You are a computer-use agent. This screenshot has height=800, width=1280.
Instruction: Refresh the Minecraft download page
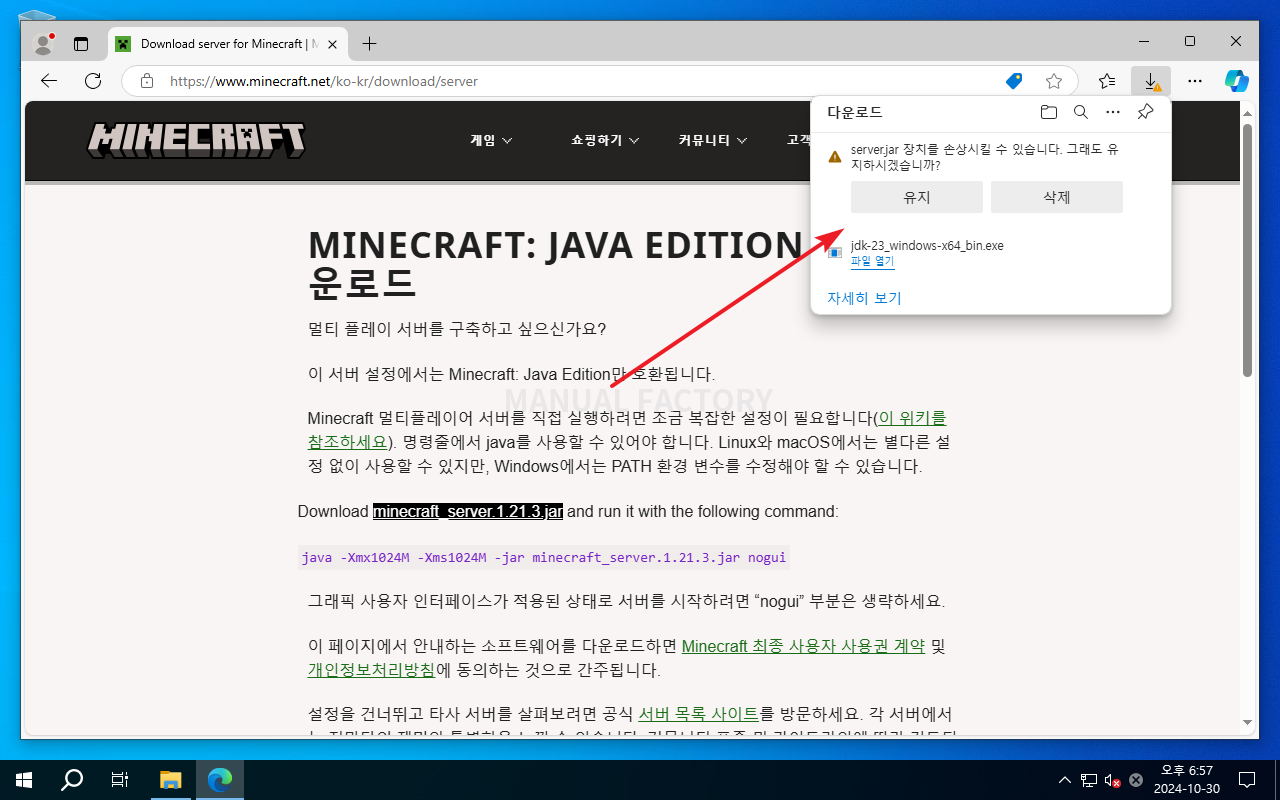coord(93,81)
